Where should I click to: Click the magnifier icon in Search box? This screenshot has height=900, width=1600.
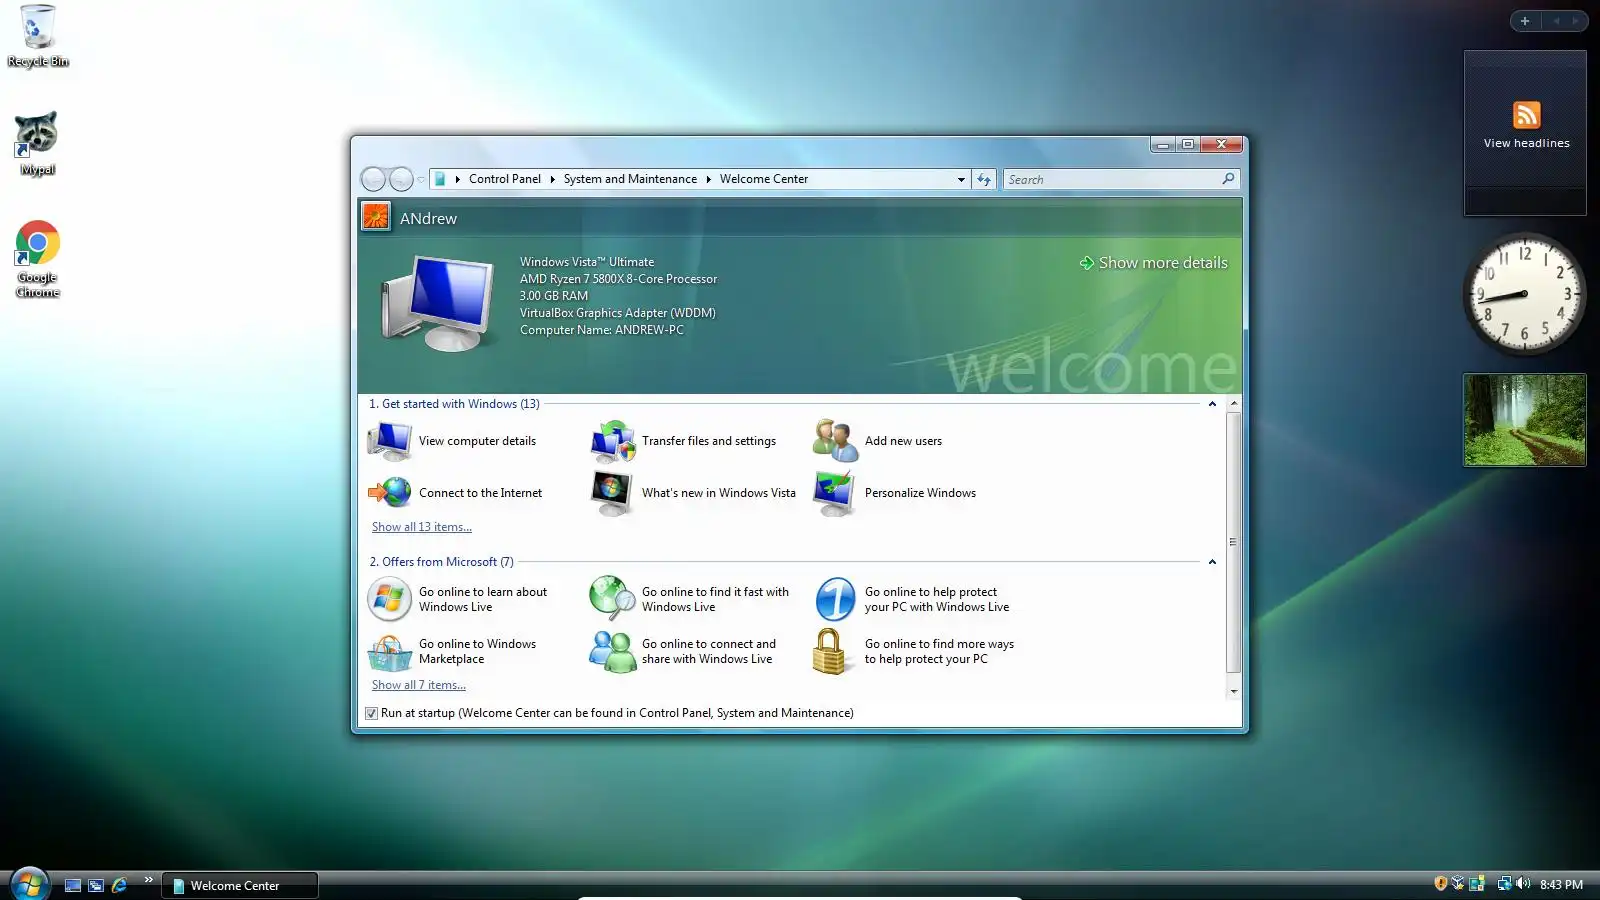click(1228, 179)
